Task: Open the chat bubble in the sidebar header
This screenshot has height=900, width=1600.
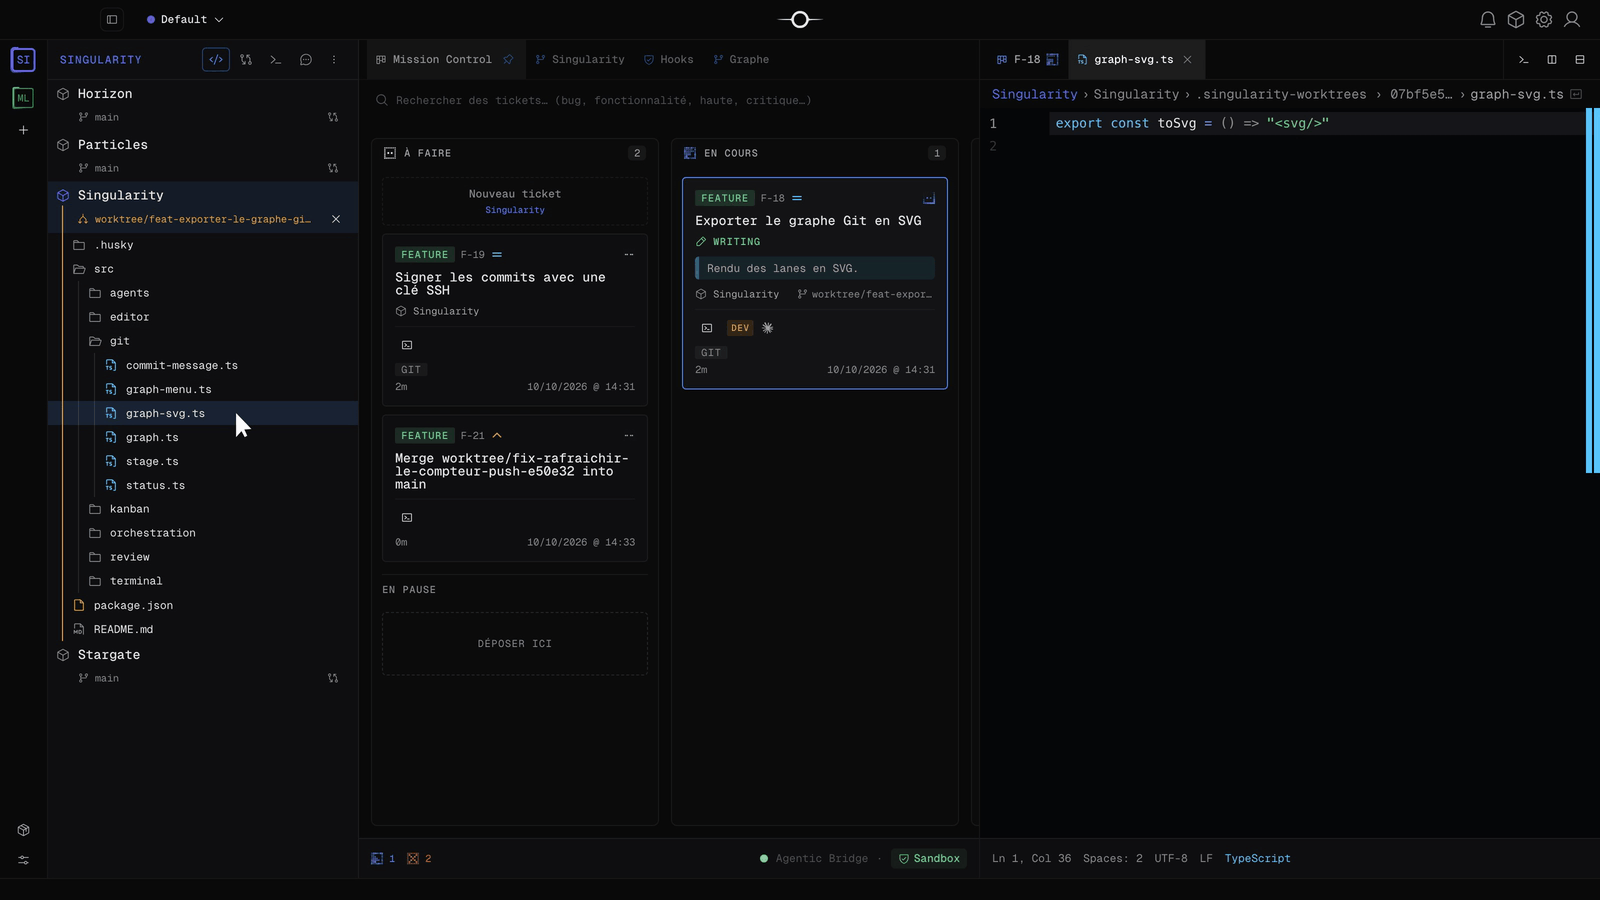Action: (306, 60)
